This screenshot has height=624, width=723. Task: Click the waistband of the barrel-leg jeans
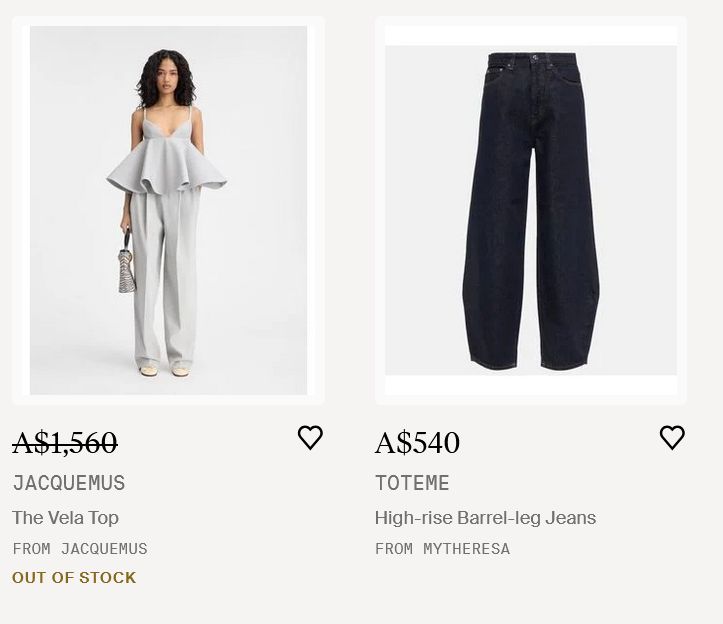(x=531, y=59)
